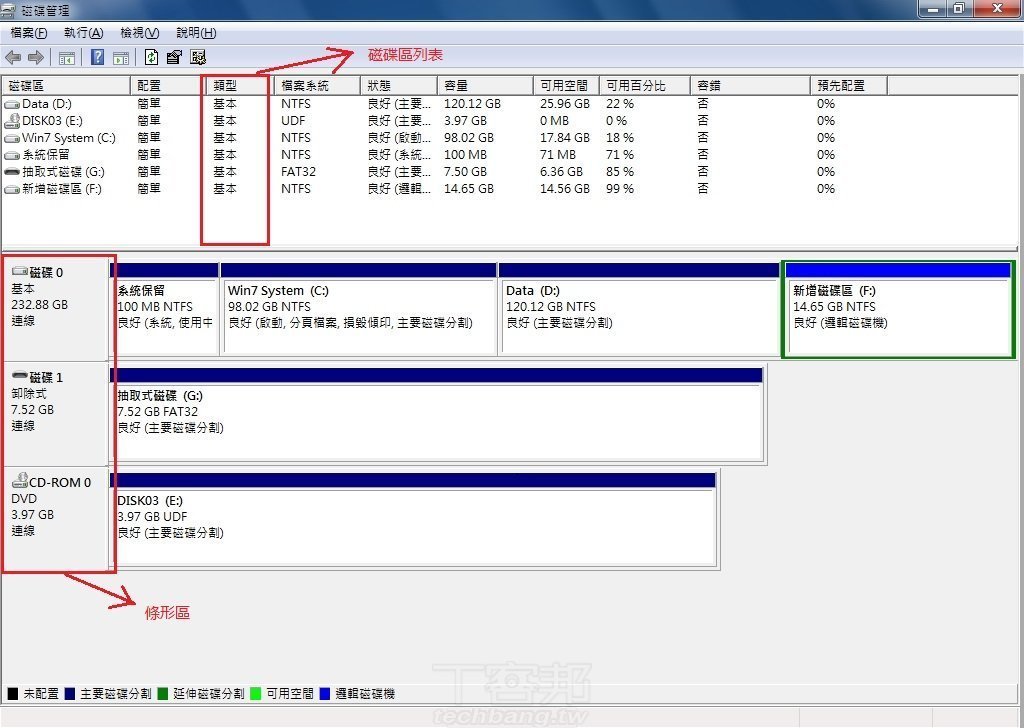
Task: Click the 232.88 GB label under 磁碟 0
Action: pos(39,305)
